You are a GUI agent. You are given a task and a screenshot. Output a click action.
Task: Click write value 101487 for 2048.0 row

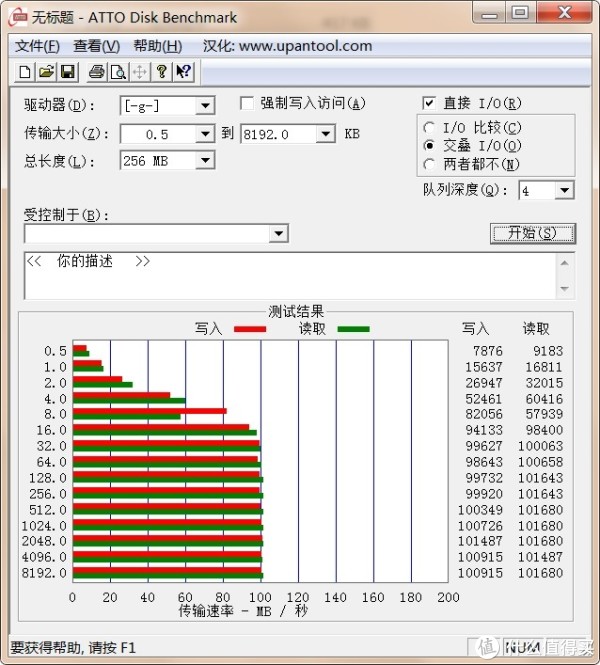point(480,542)
